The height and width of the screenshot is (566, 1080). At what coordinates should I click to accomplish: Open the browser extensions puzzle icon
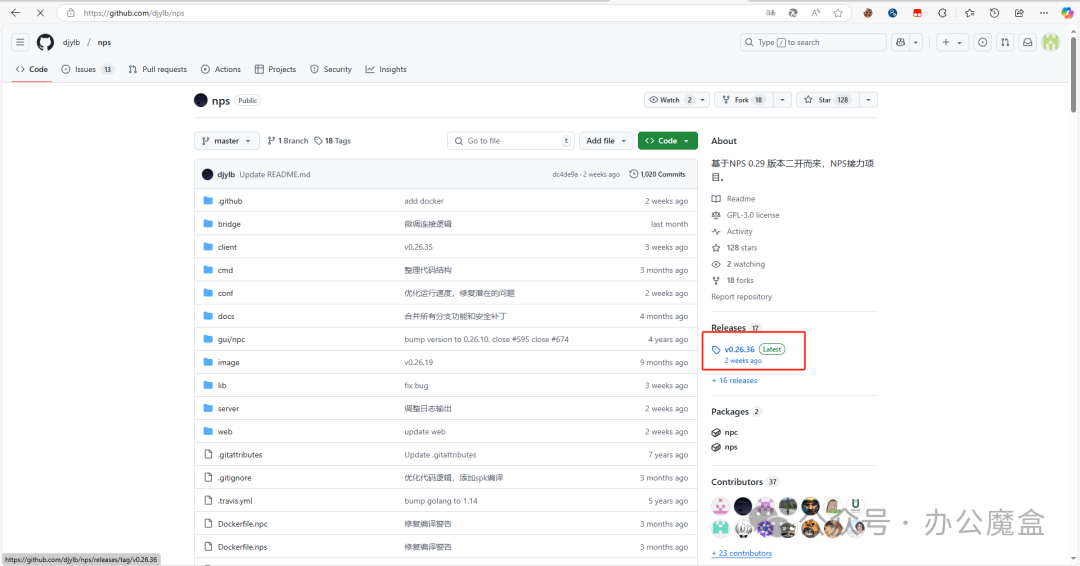pyautogui.click(x=942, y=12)
